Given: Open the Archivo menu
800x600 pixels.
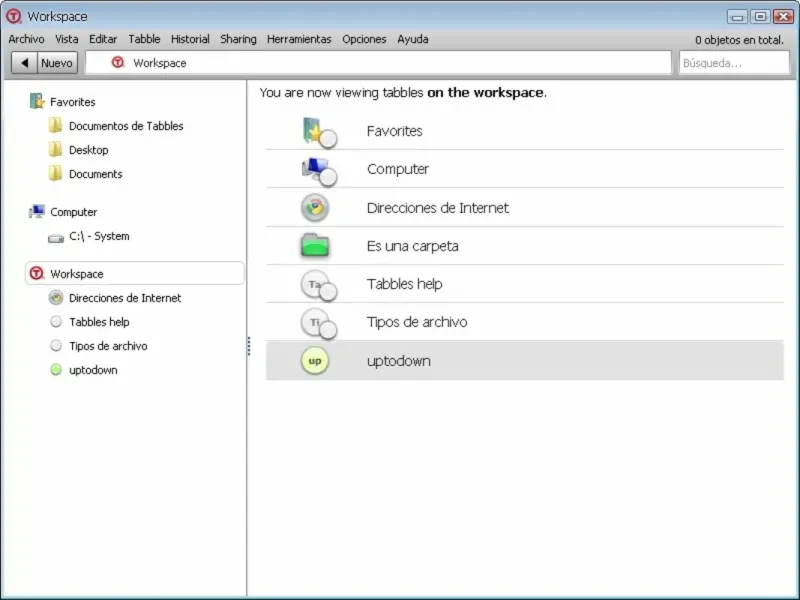Looking at the screenshot, I should [x=26, y=39].
